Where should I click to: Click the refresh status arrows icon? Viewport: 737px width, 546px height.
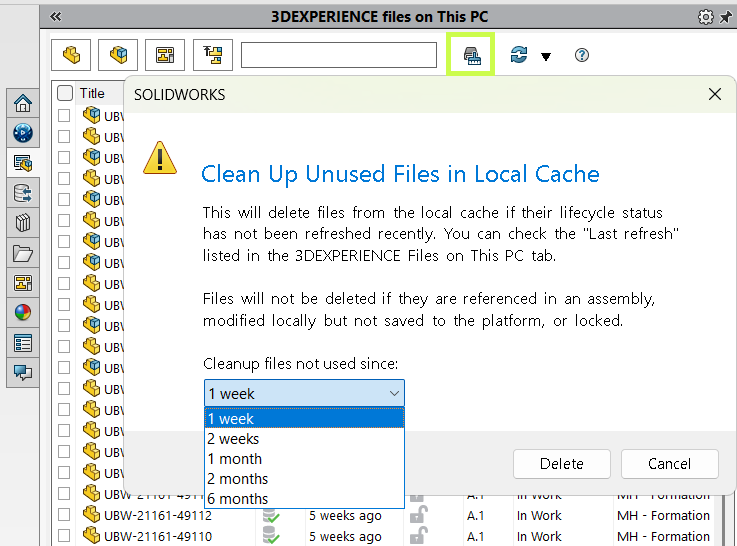click(519, 55)
